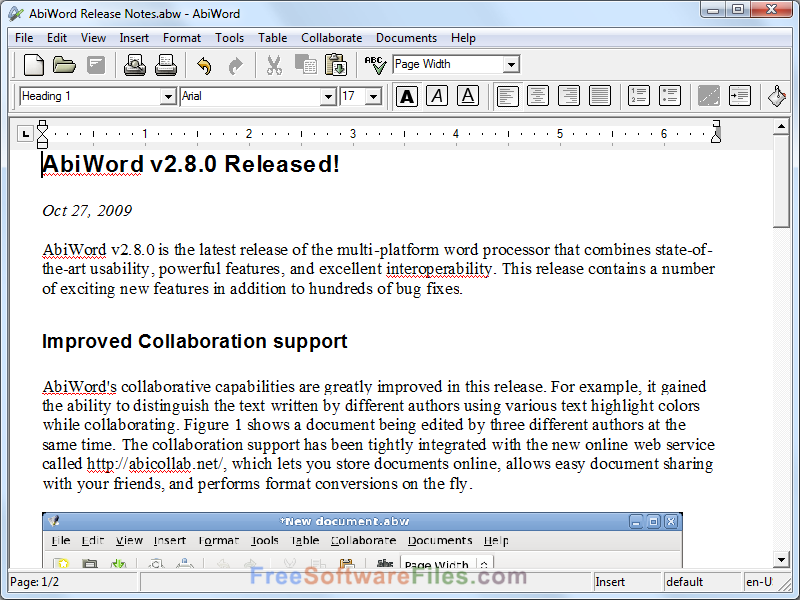The image size is (800, 600).
Task: Redo the last undone edit
Action: tap(235, 65)
